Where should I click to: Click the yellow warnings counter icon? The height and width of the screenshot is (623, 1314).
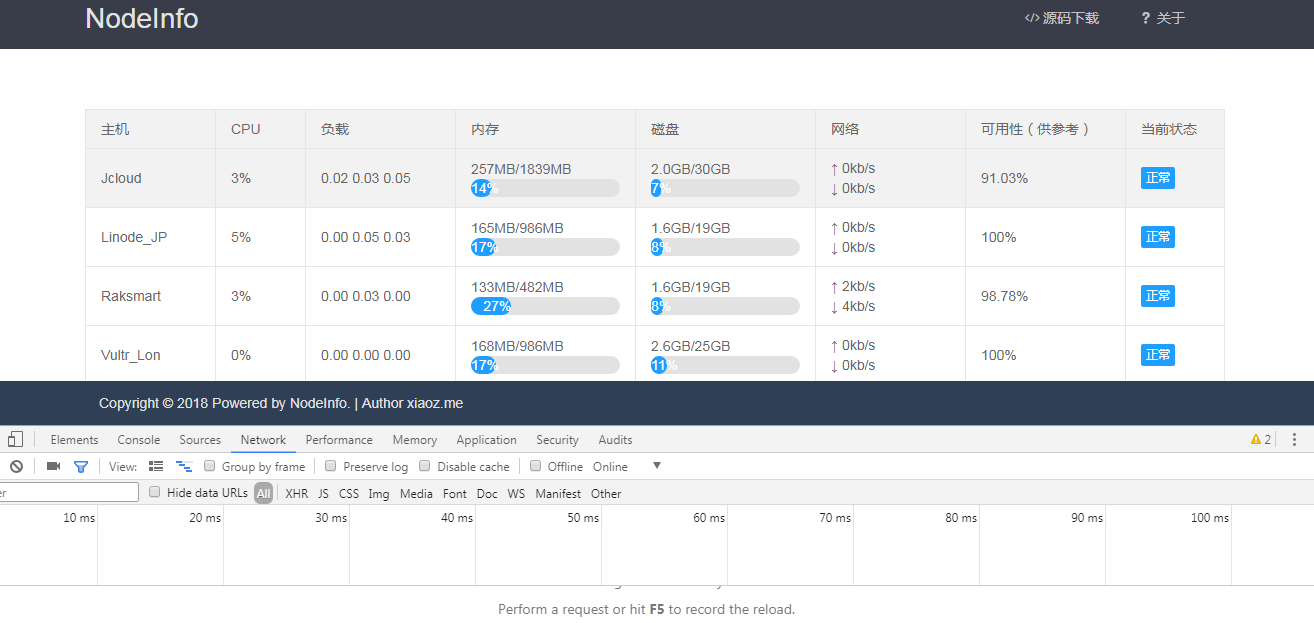point(1251,439)
